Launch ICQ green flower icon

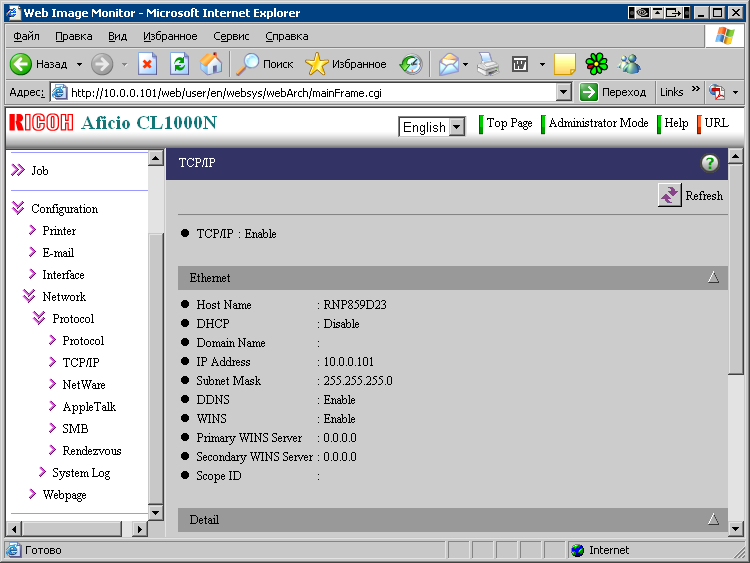(596, 64)
